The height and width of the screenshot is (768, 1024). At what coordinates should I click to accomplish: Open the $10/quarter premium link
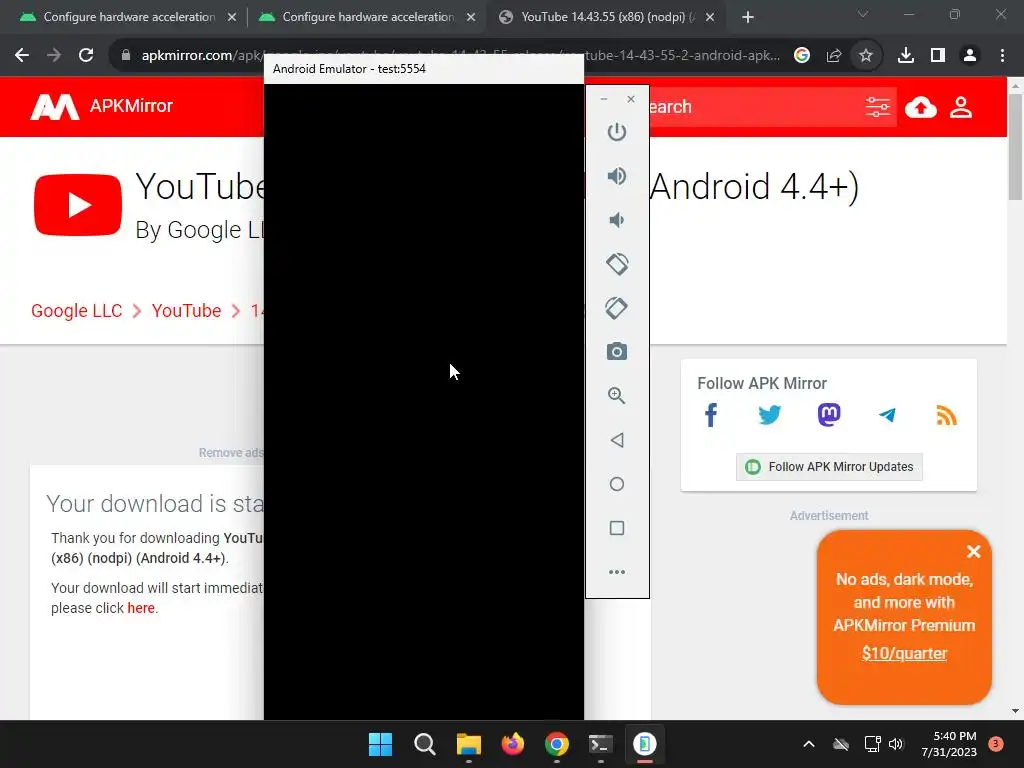pyautogui.click(x=904, y=653)
